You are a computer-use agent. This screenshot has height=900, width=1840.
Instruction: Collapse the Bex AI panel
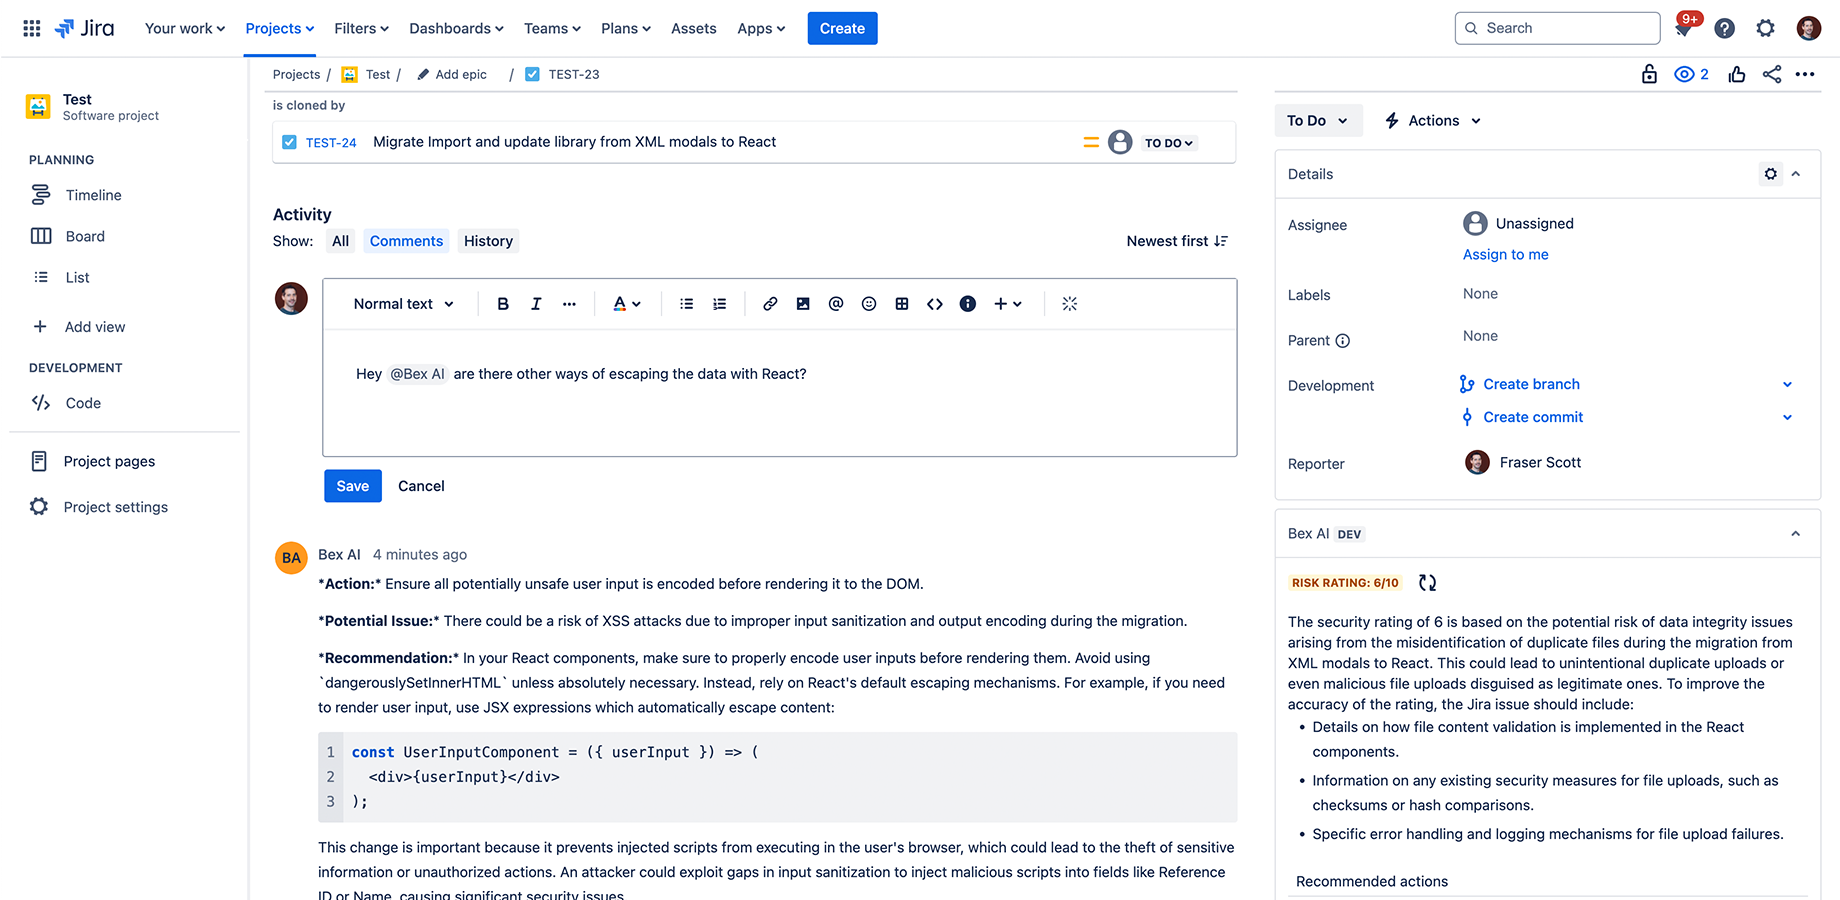pos(1796,534)
